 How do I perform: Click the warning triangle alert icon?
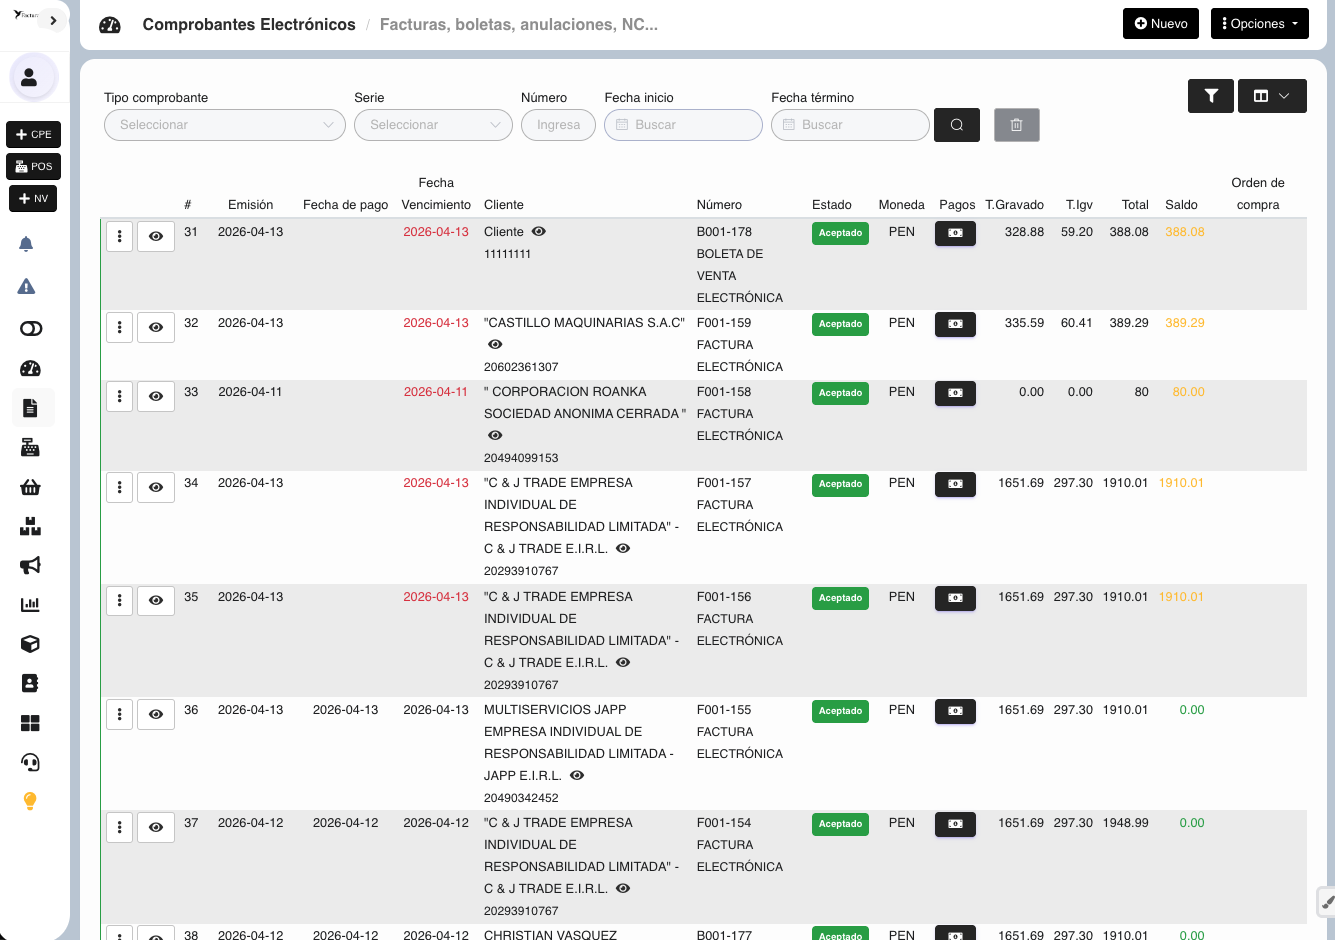coord(27,287)
